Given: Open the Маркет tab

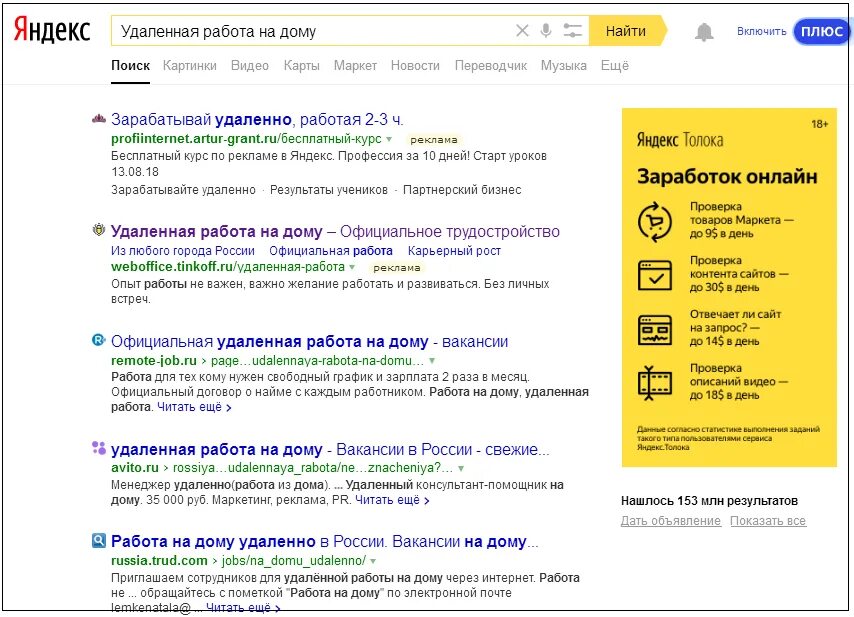Looking at the screenshot, I should click(x=355, y=65).
